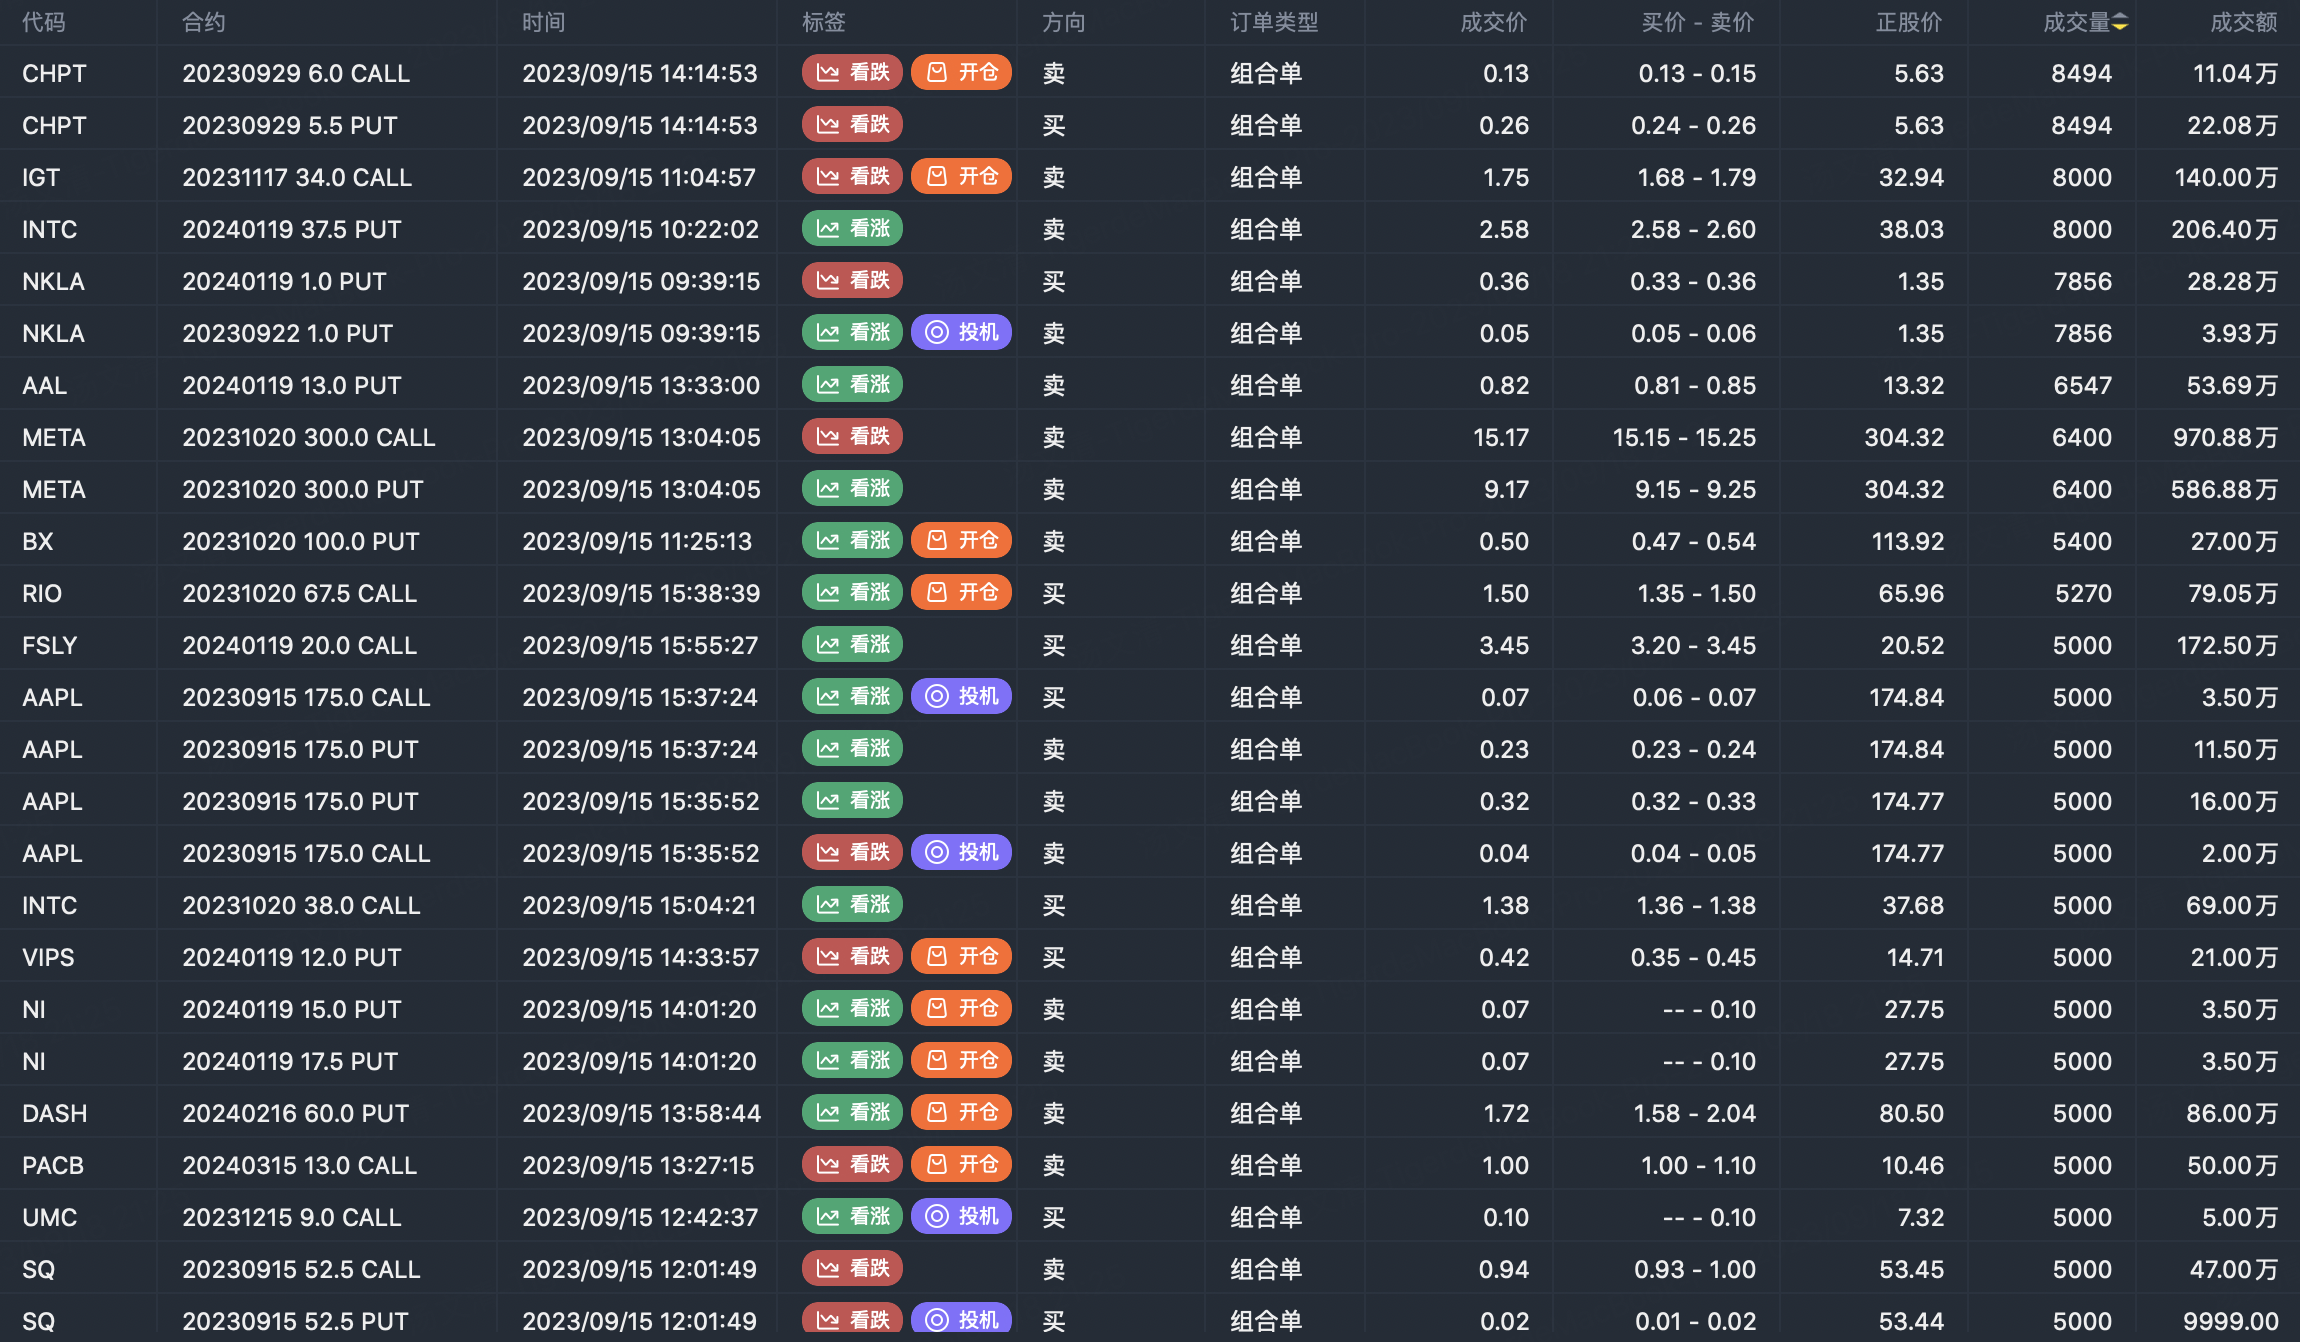Click 投机 tag in UMC row
Viewport: 2300px width, 1342px height.
[962, 1217]
